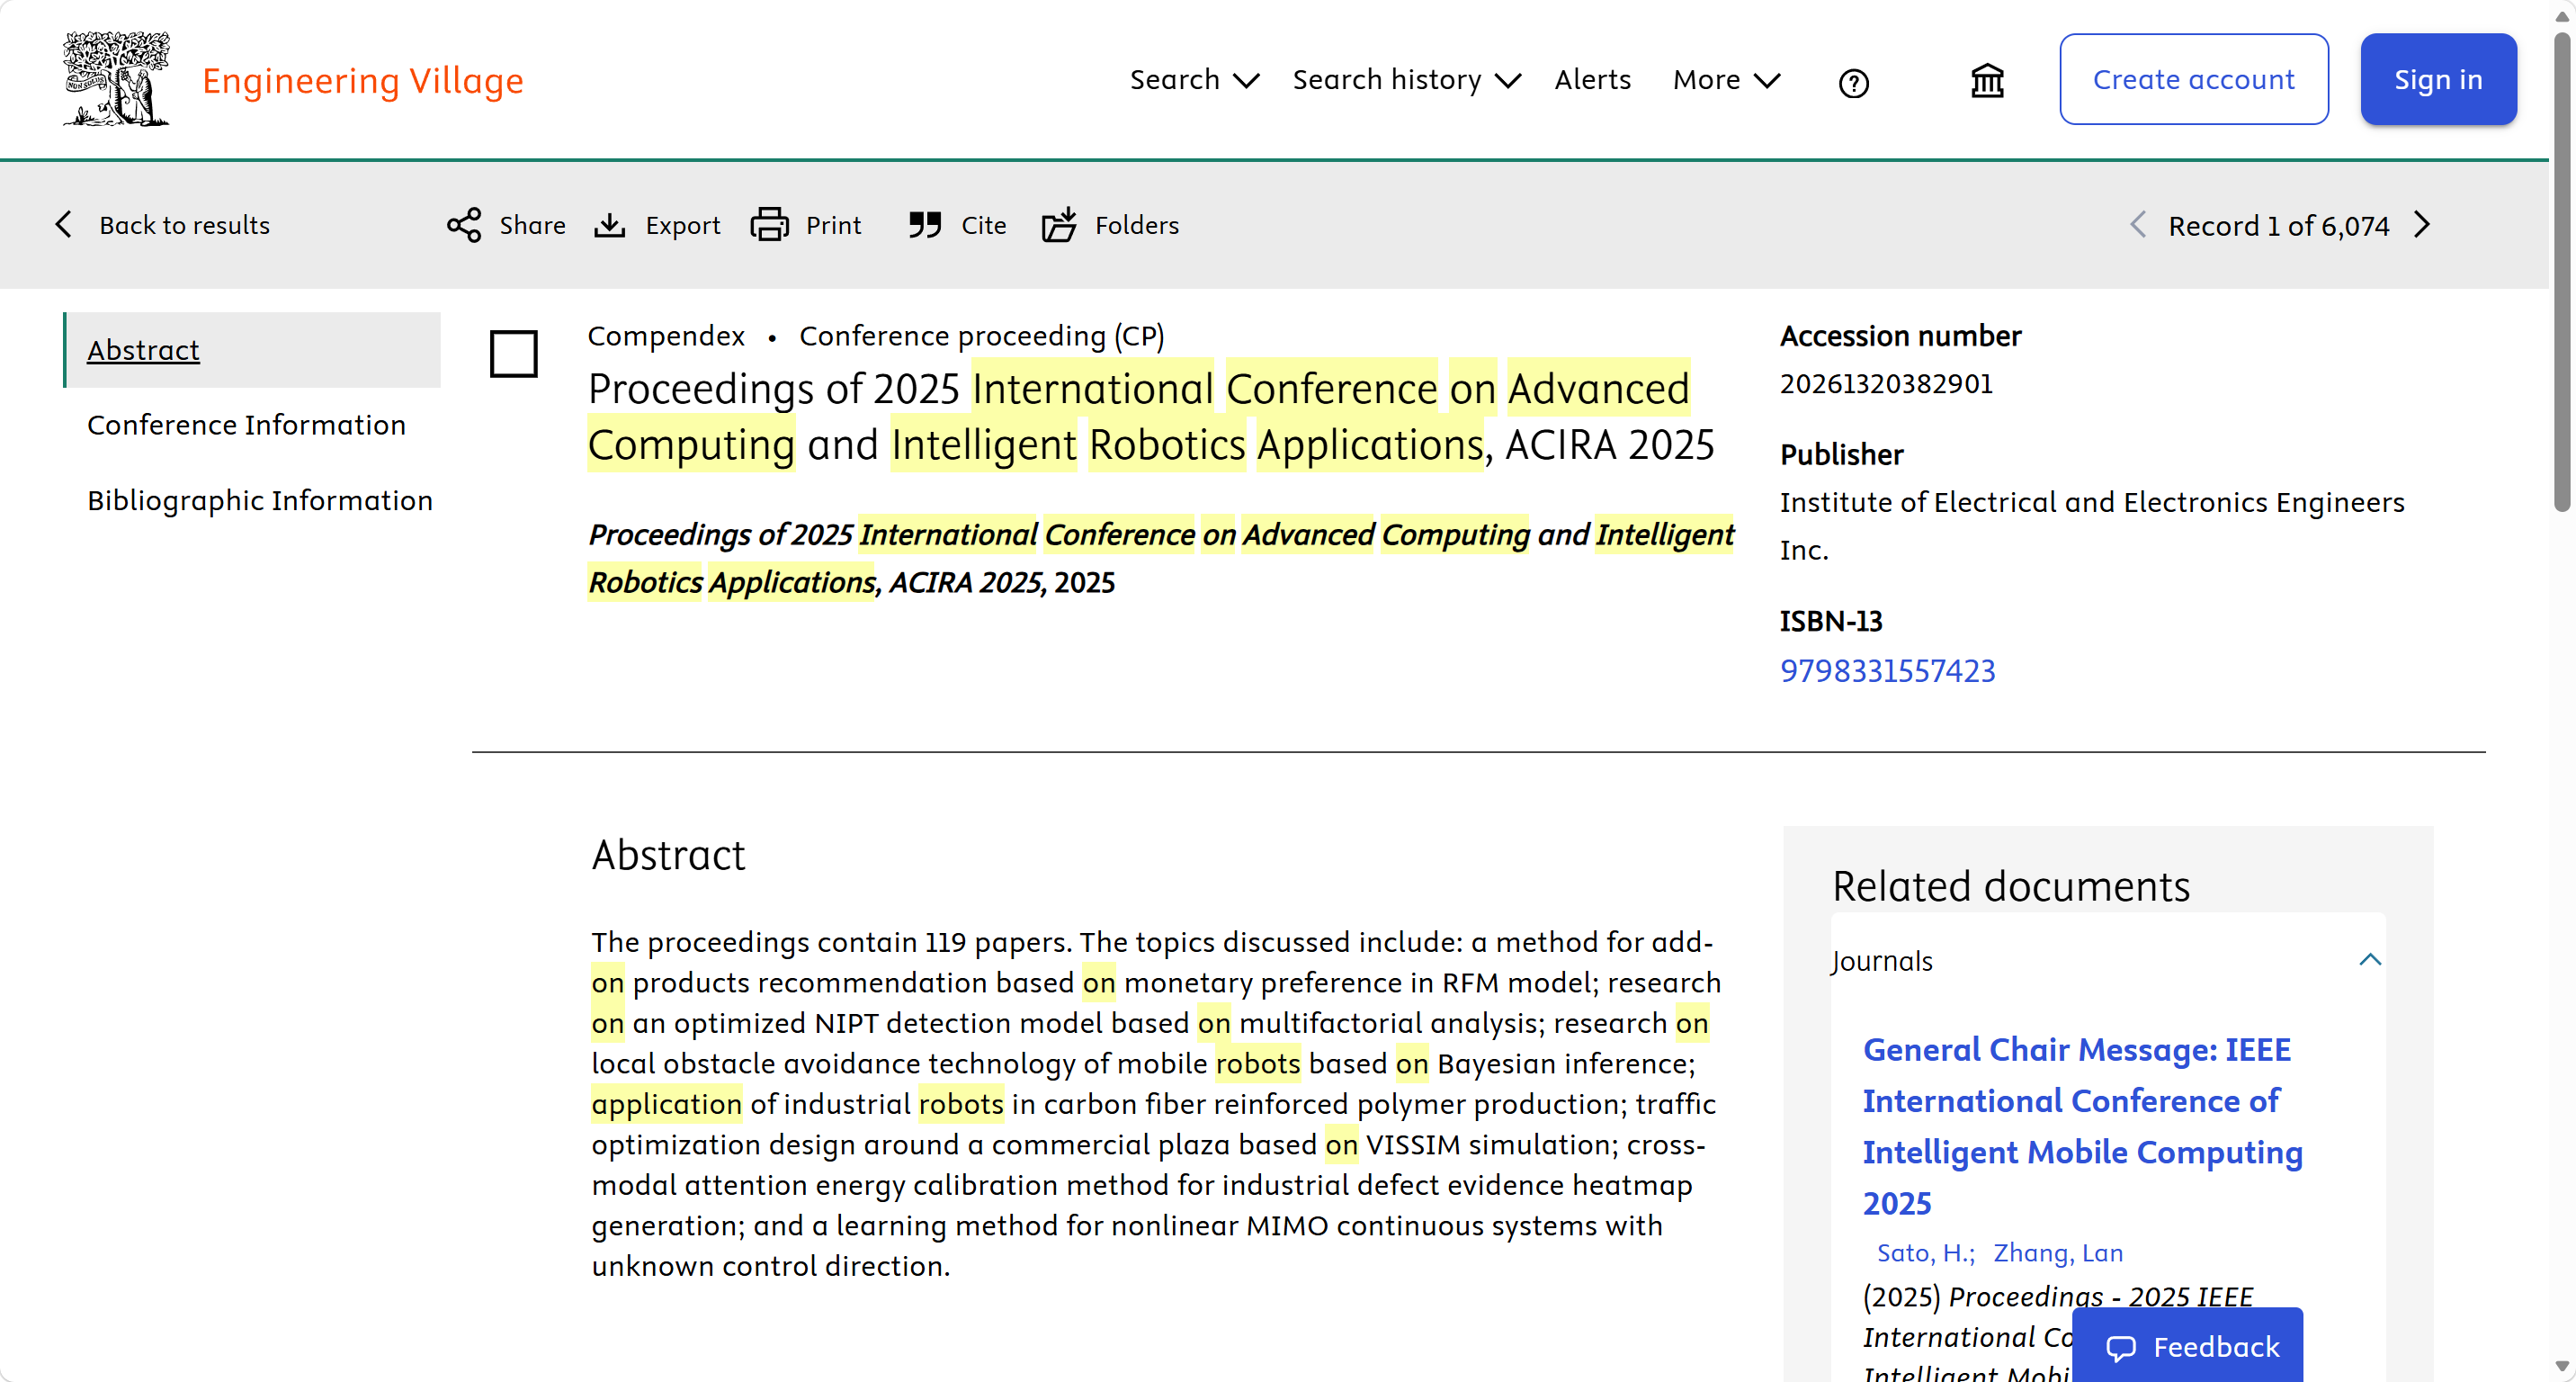Click the Abstract section heading
This screenshot has width=2576, height=1382.
(668, 856)
